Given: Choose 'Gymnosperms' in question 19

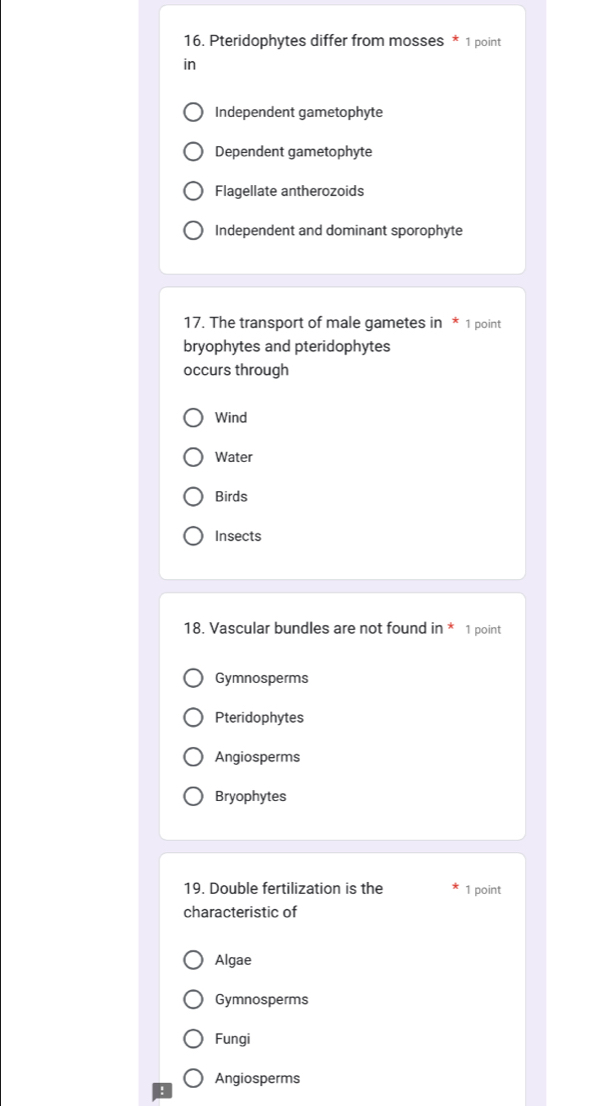Looking at the screenshot, I should point(193,999).
